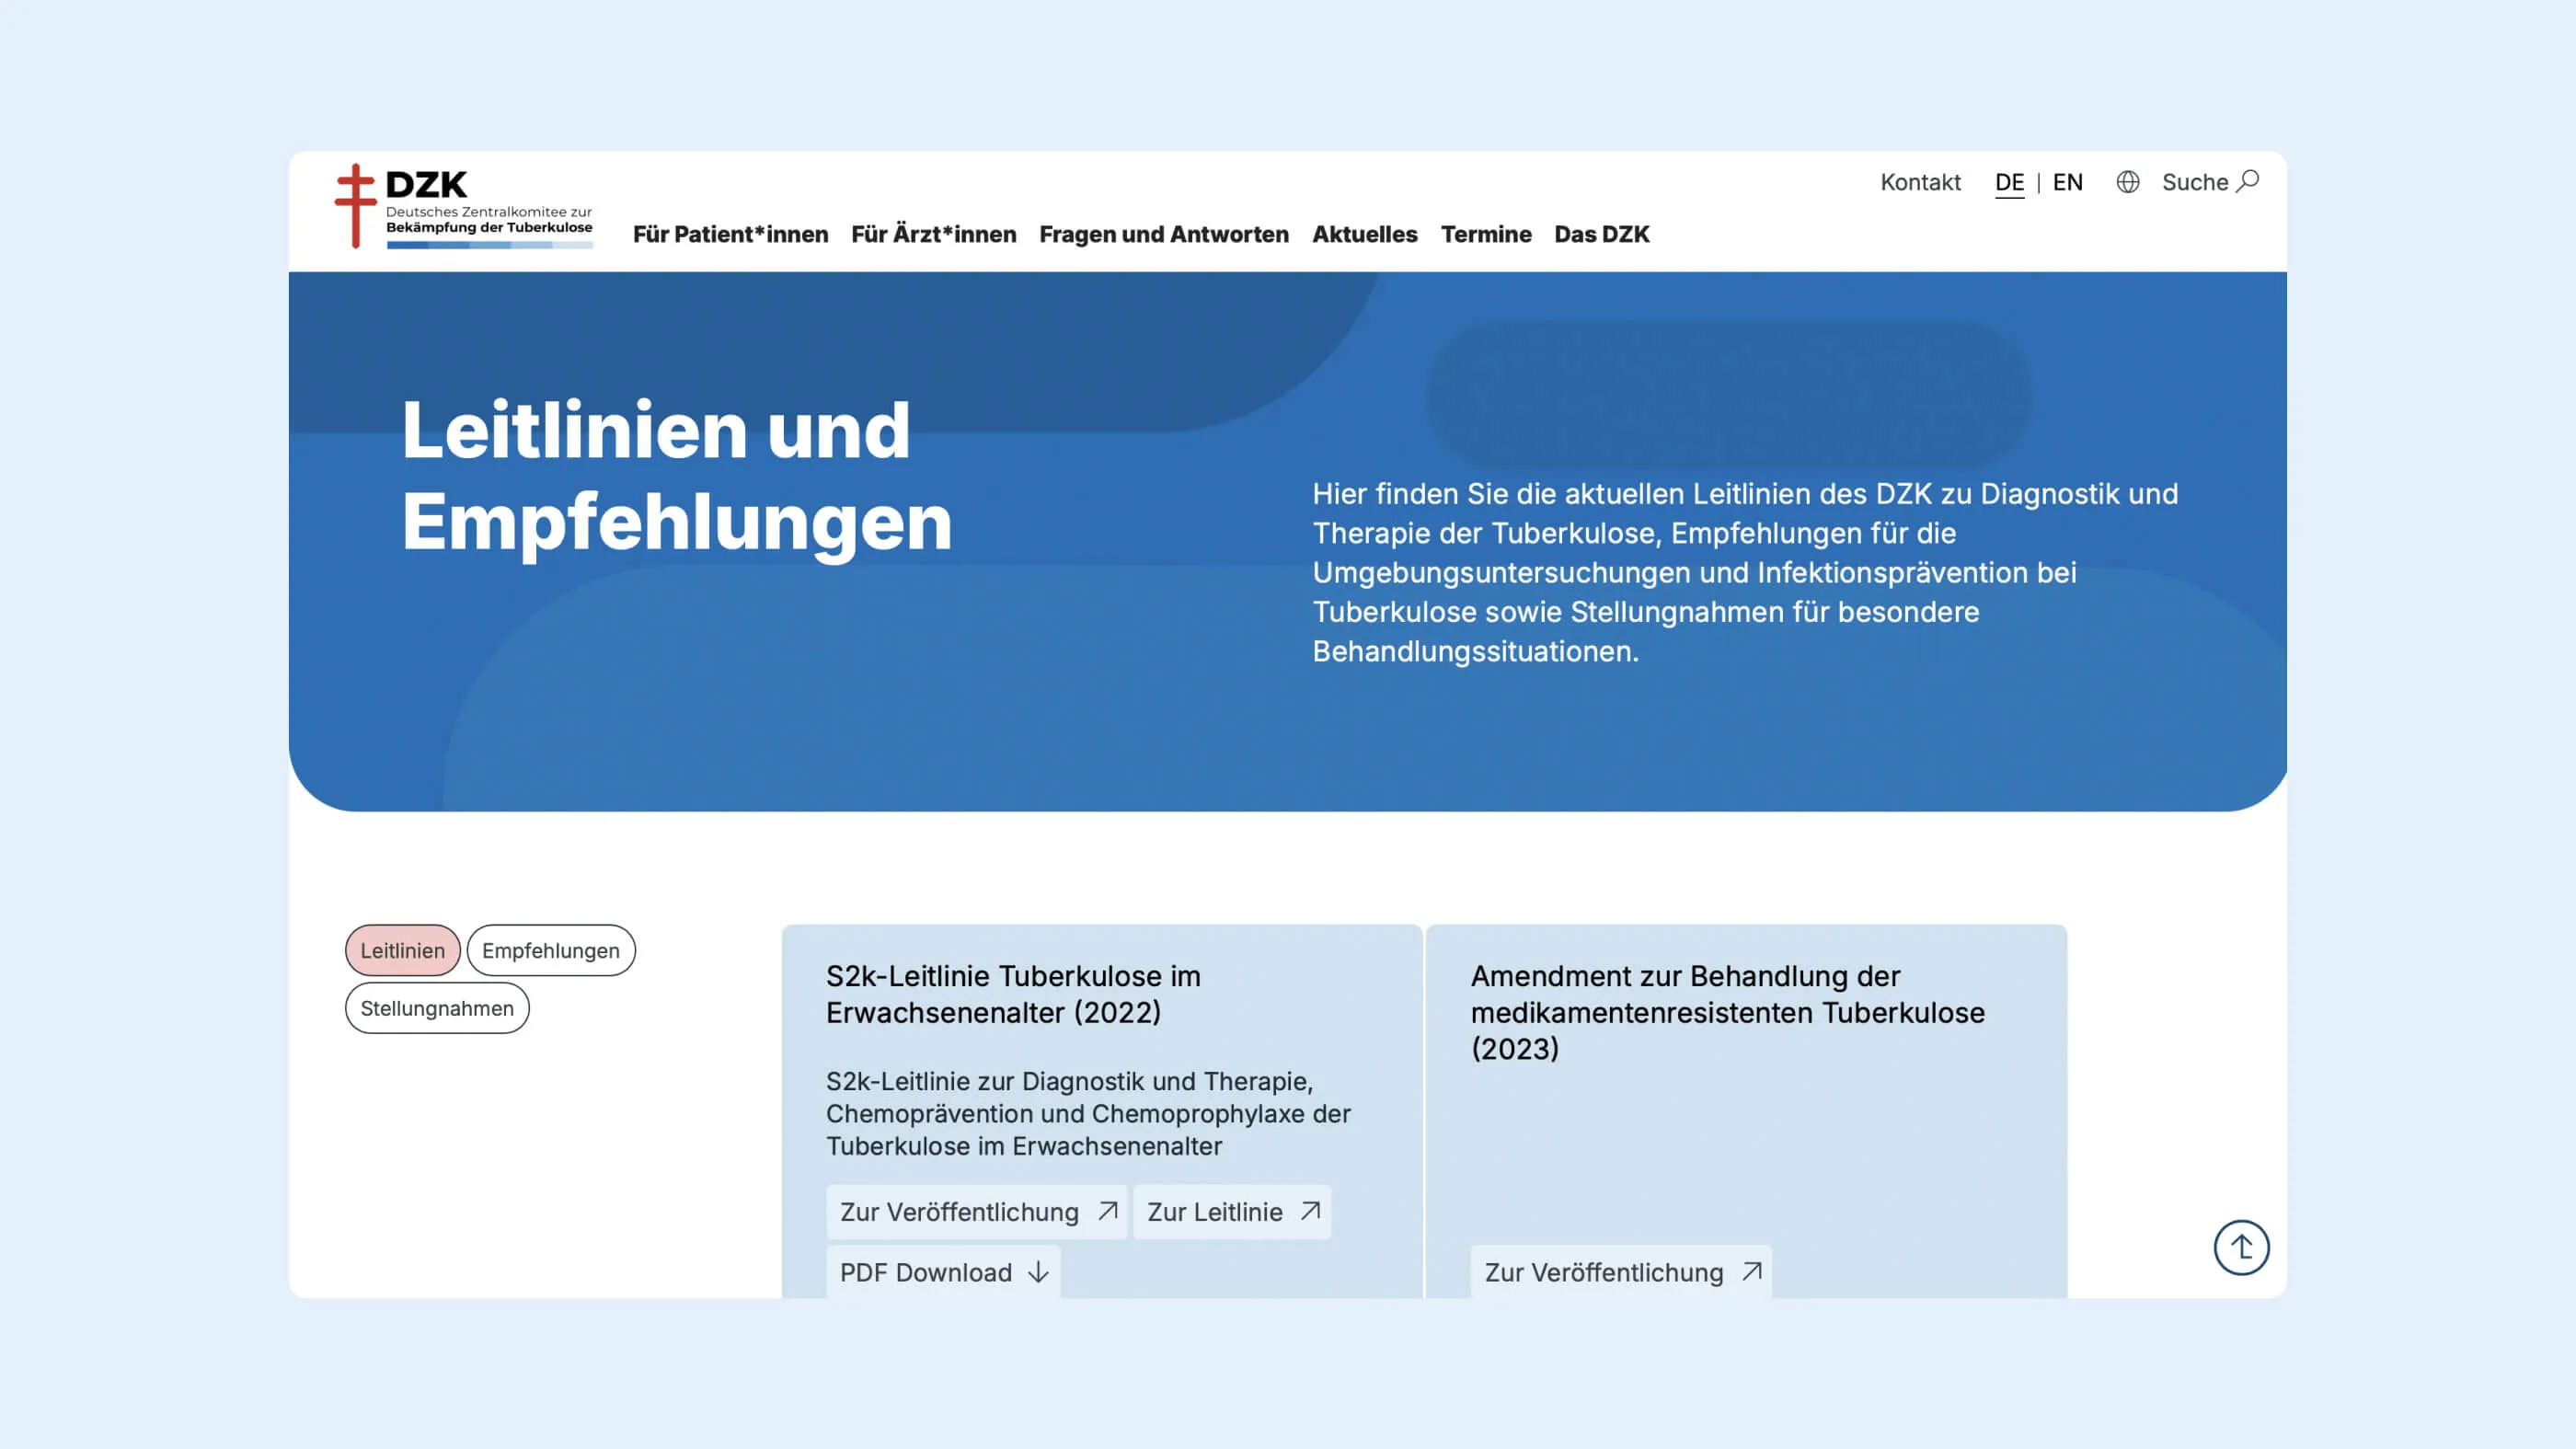Image resolution: width=2576 pixels, height=1449 pixels.
Task: Follow the Kontakt link
Action: [1920, 182]
